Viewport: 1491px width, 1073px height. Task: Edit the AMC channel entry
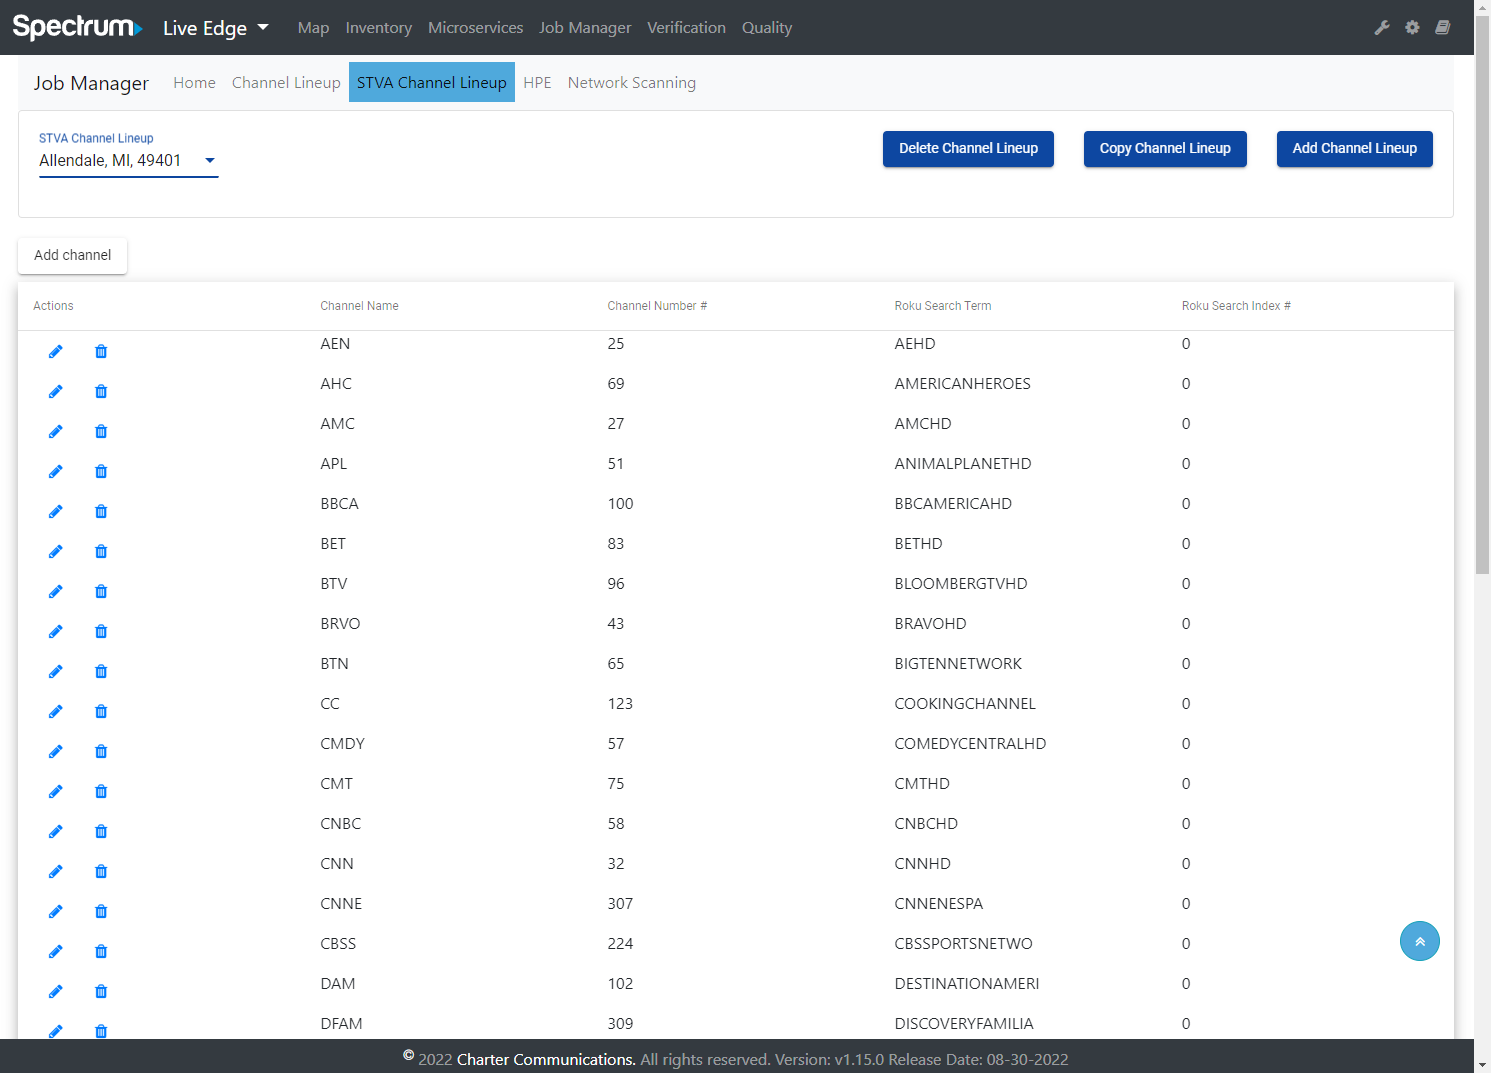tap(56, 431)
